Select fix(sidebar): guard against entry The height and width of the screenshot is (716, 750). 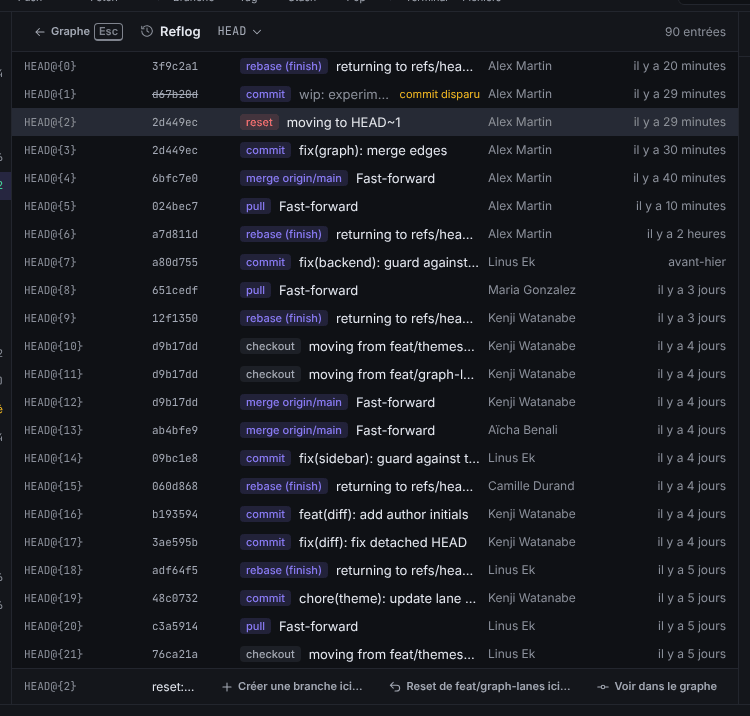(375, 458)
